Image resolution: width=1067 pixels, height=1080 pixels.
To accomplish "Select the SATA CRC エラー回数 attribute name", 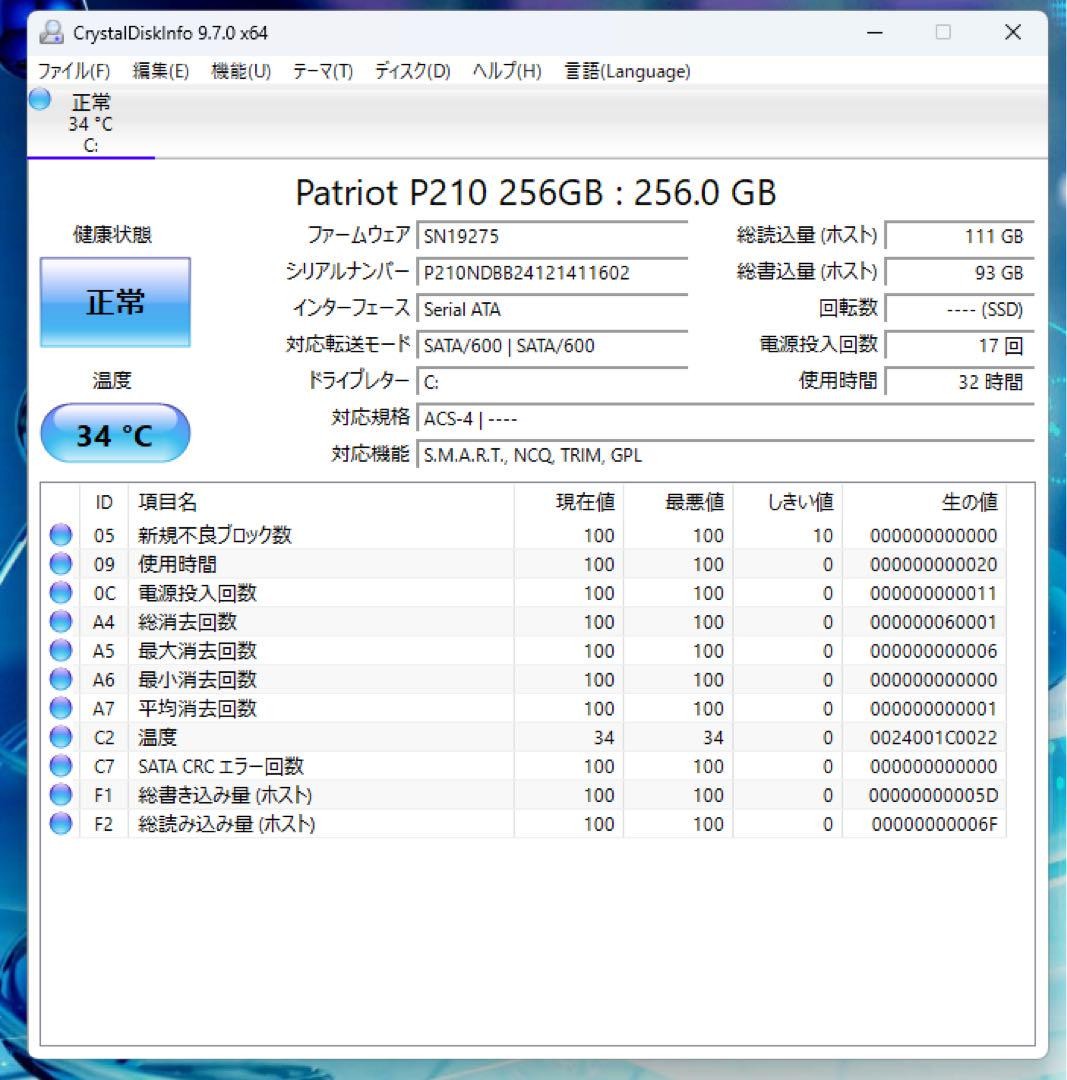I will coord(221,766).
